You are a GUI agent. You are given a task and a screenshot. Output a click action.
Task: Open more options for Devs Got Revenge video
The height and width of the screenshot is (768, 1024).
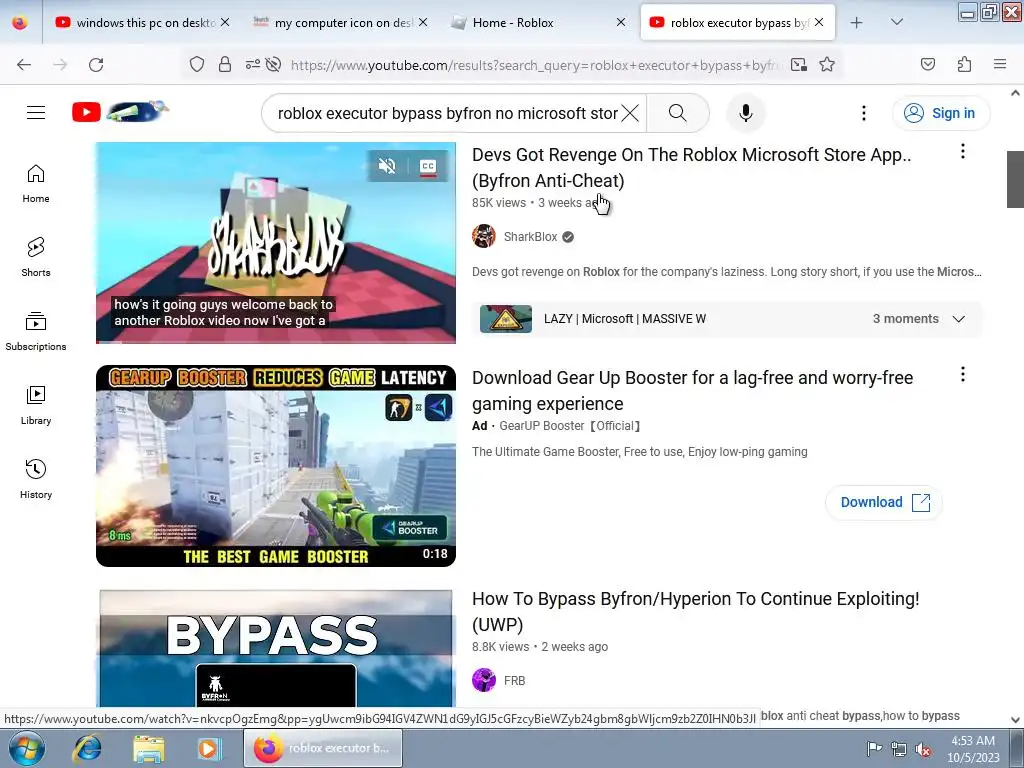(x=963, y=152)
